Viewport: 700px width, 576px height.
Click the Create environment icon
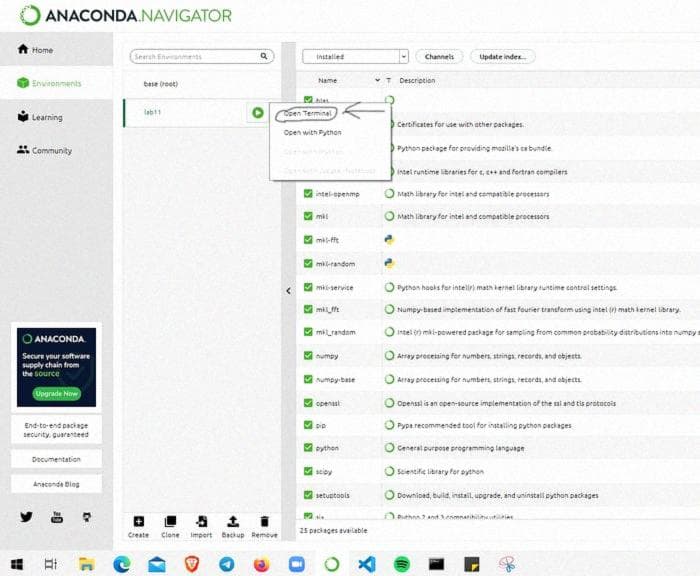click(139, 522)
